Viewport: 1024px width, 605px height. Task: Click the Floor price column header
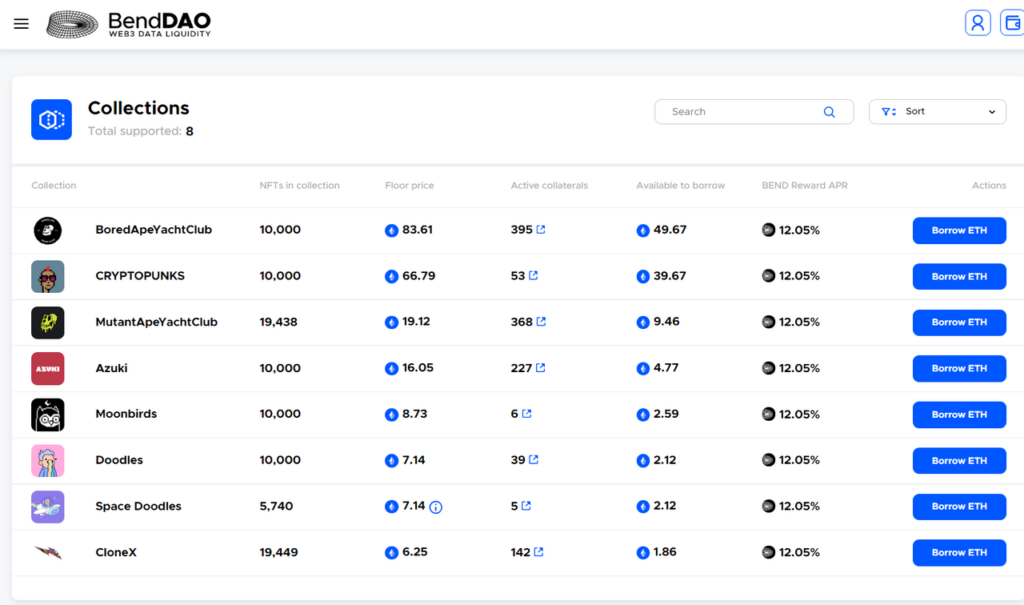pos(409,186)
